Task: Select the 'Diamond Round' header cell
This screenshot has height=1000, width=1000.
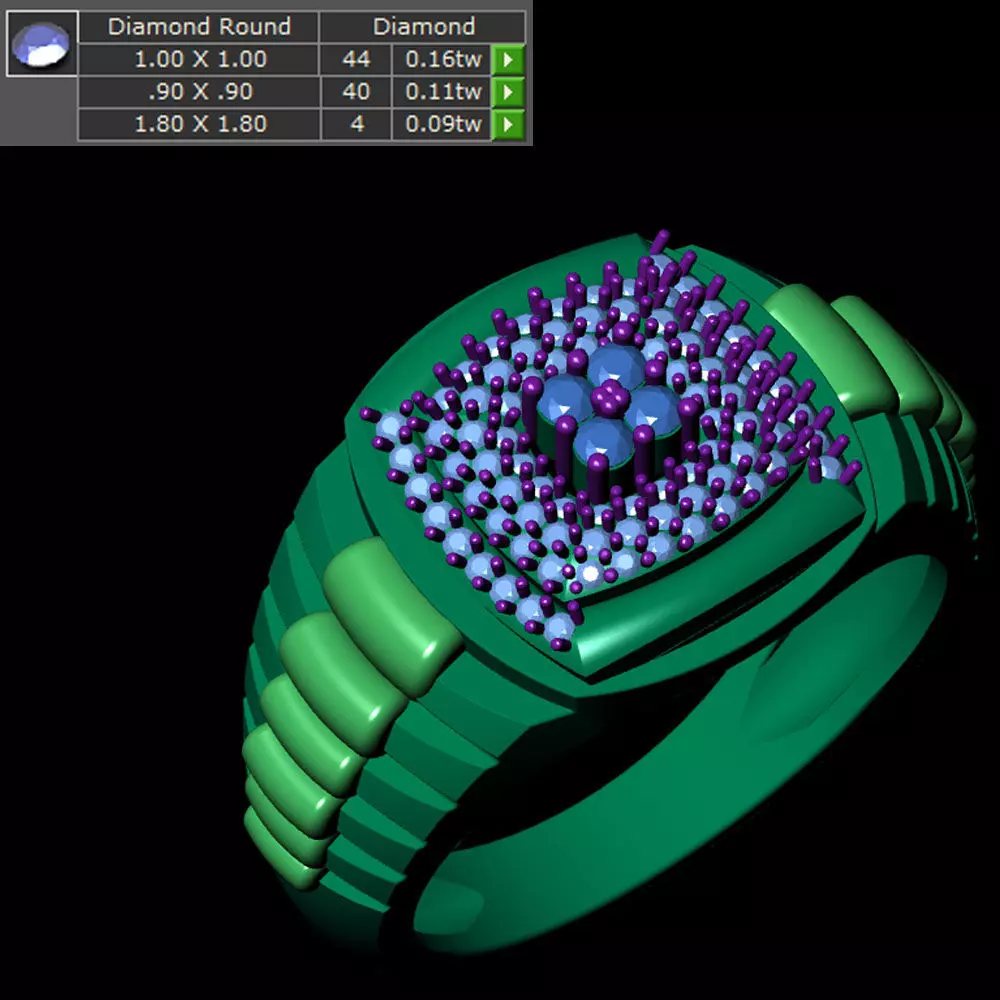Action: (x=199, y=27)
